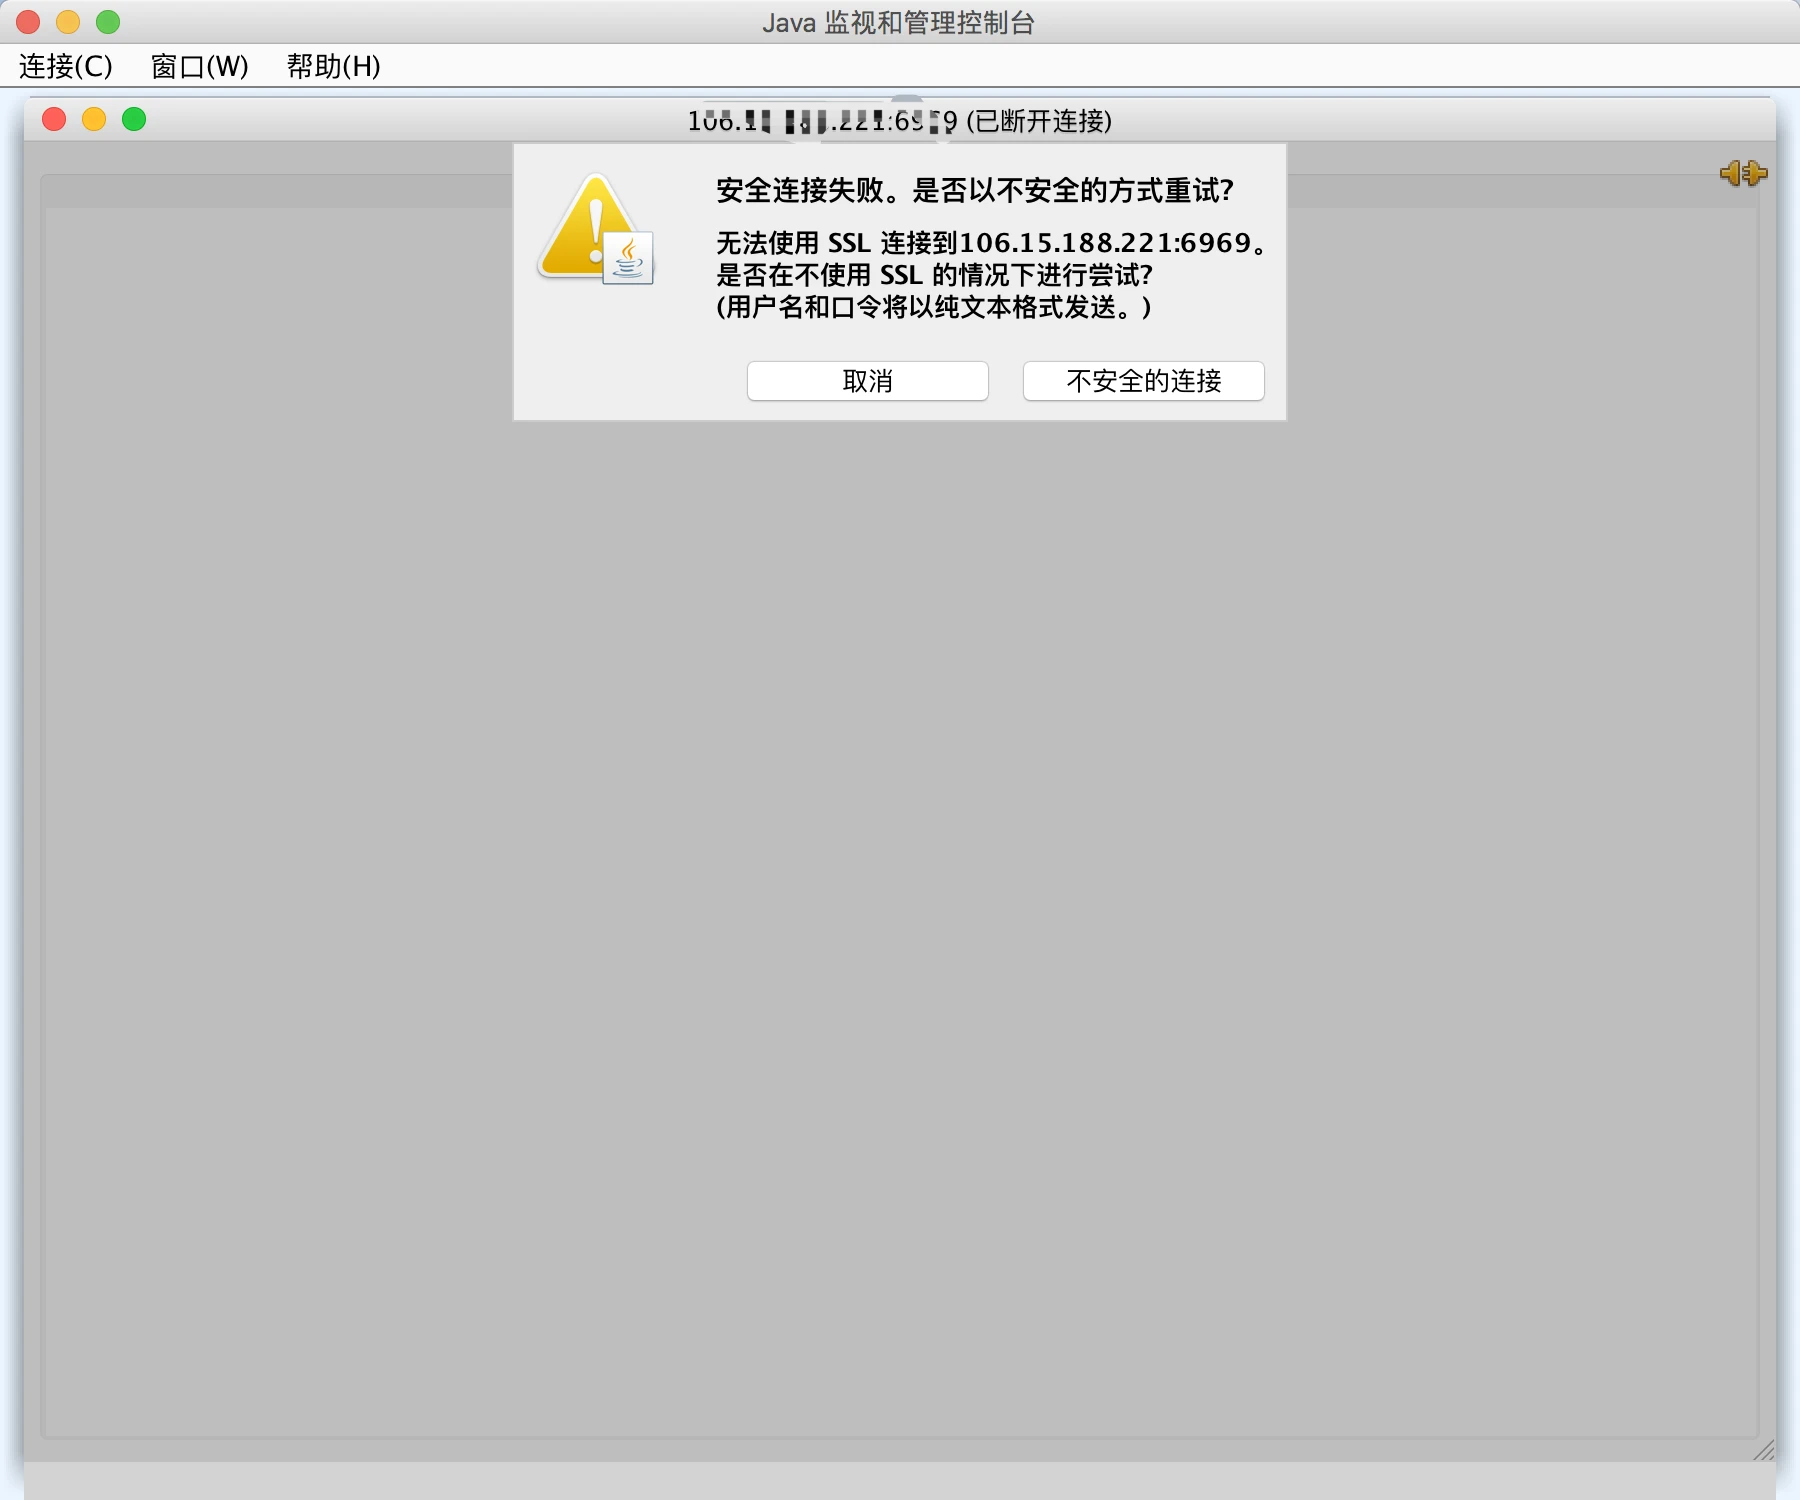Viewport: 1800px width, 1500px height.
Task: Open the 窗口(W) menu
Action: (199, 66)
